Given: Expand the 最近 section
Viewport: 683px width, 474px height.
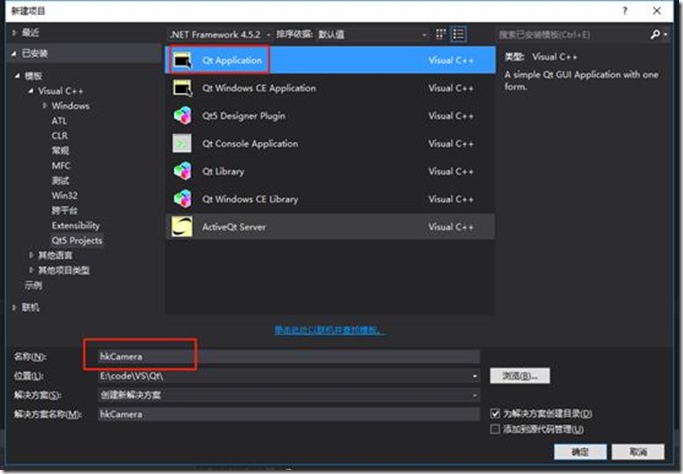Looking at the screenshot, I should [14, 33].
